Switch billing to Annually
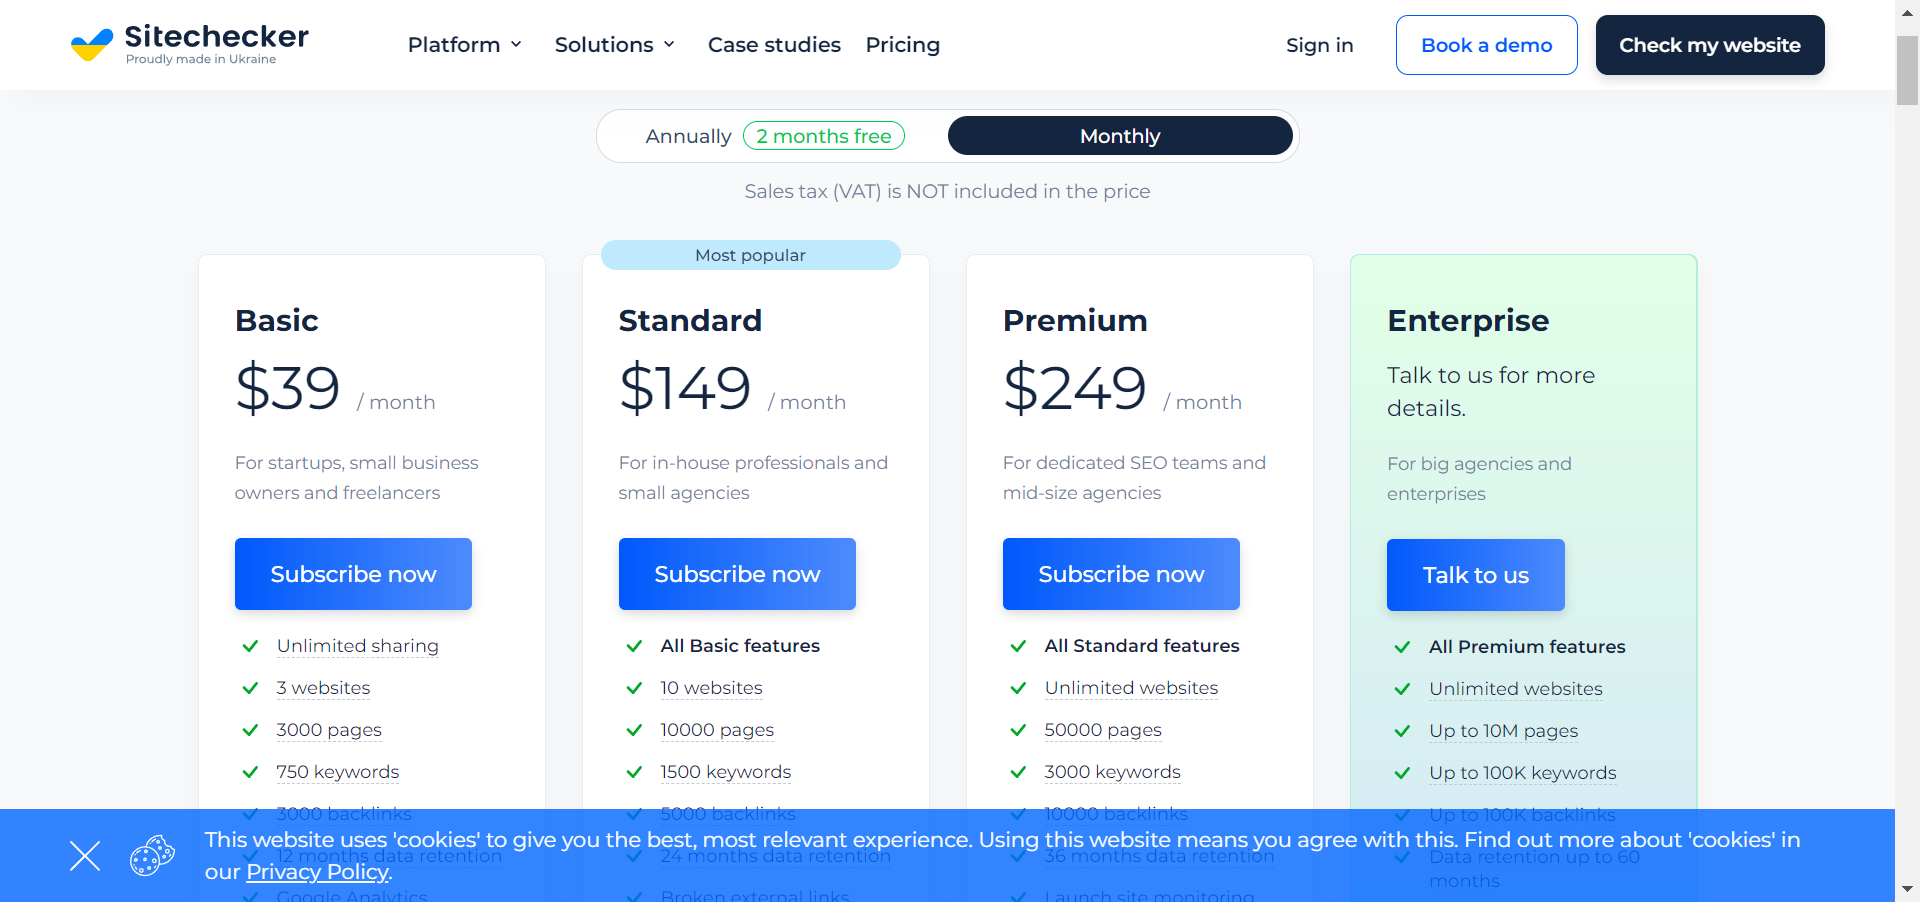Viewport: 1920px width, 902px height. point(688,136)
